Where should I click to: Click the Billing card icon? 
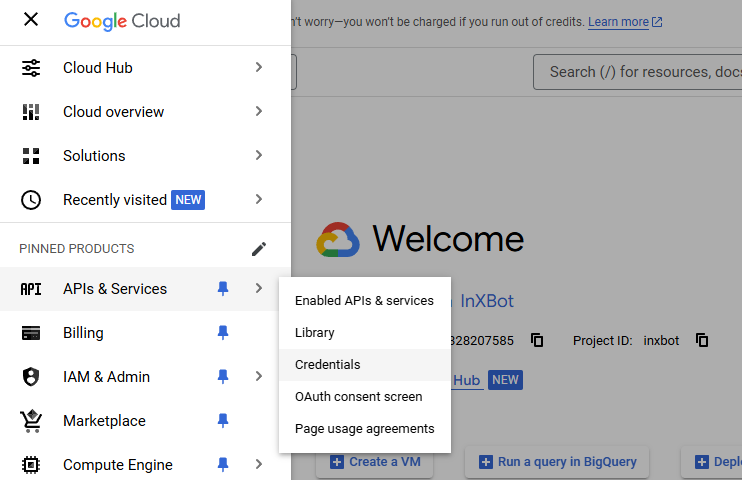coord(31,333)
